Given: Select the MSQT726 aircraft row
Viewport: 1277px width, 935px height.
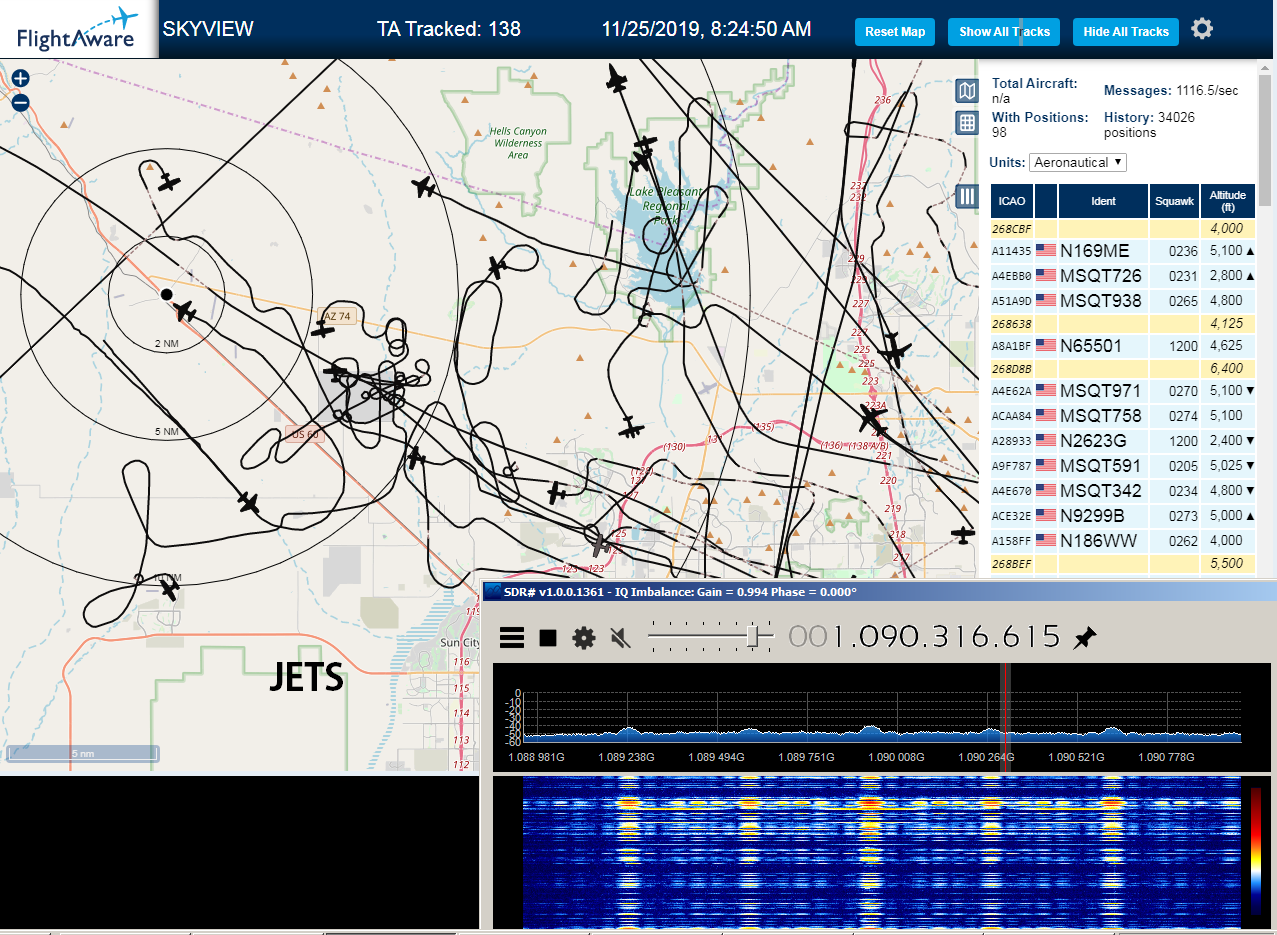Looking at the screenshot, I should click(1122, 276).
